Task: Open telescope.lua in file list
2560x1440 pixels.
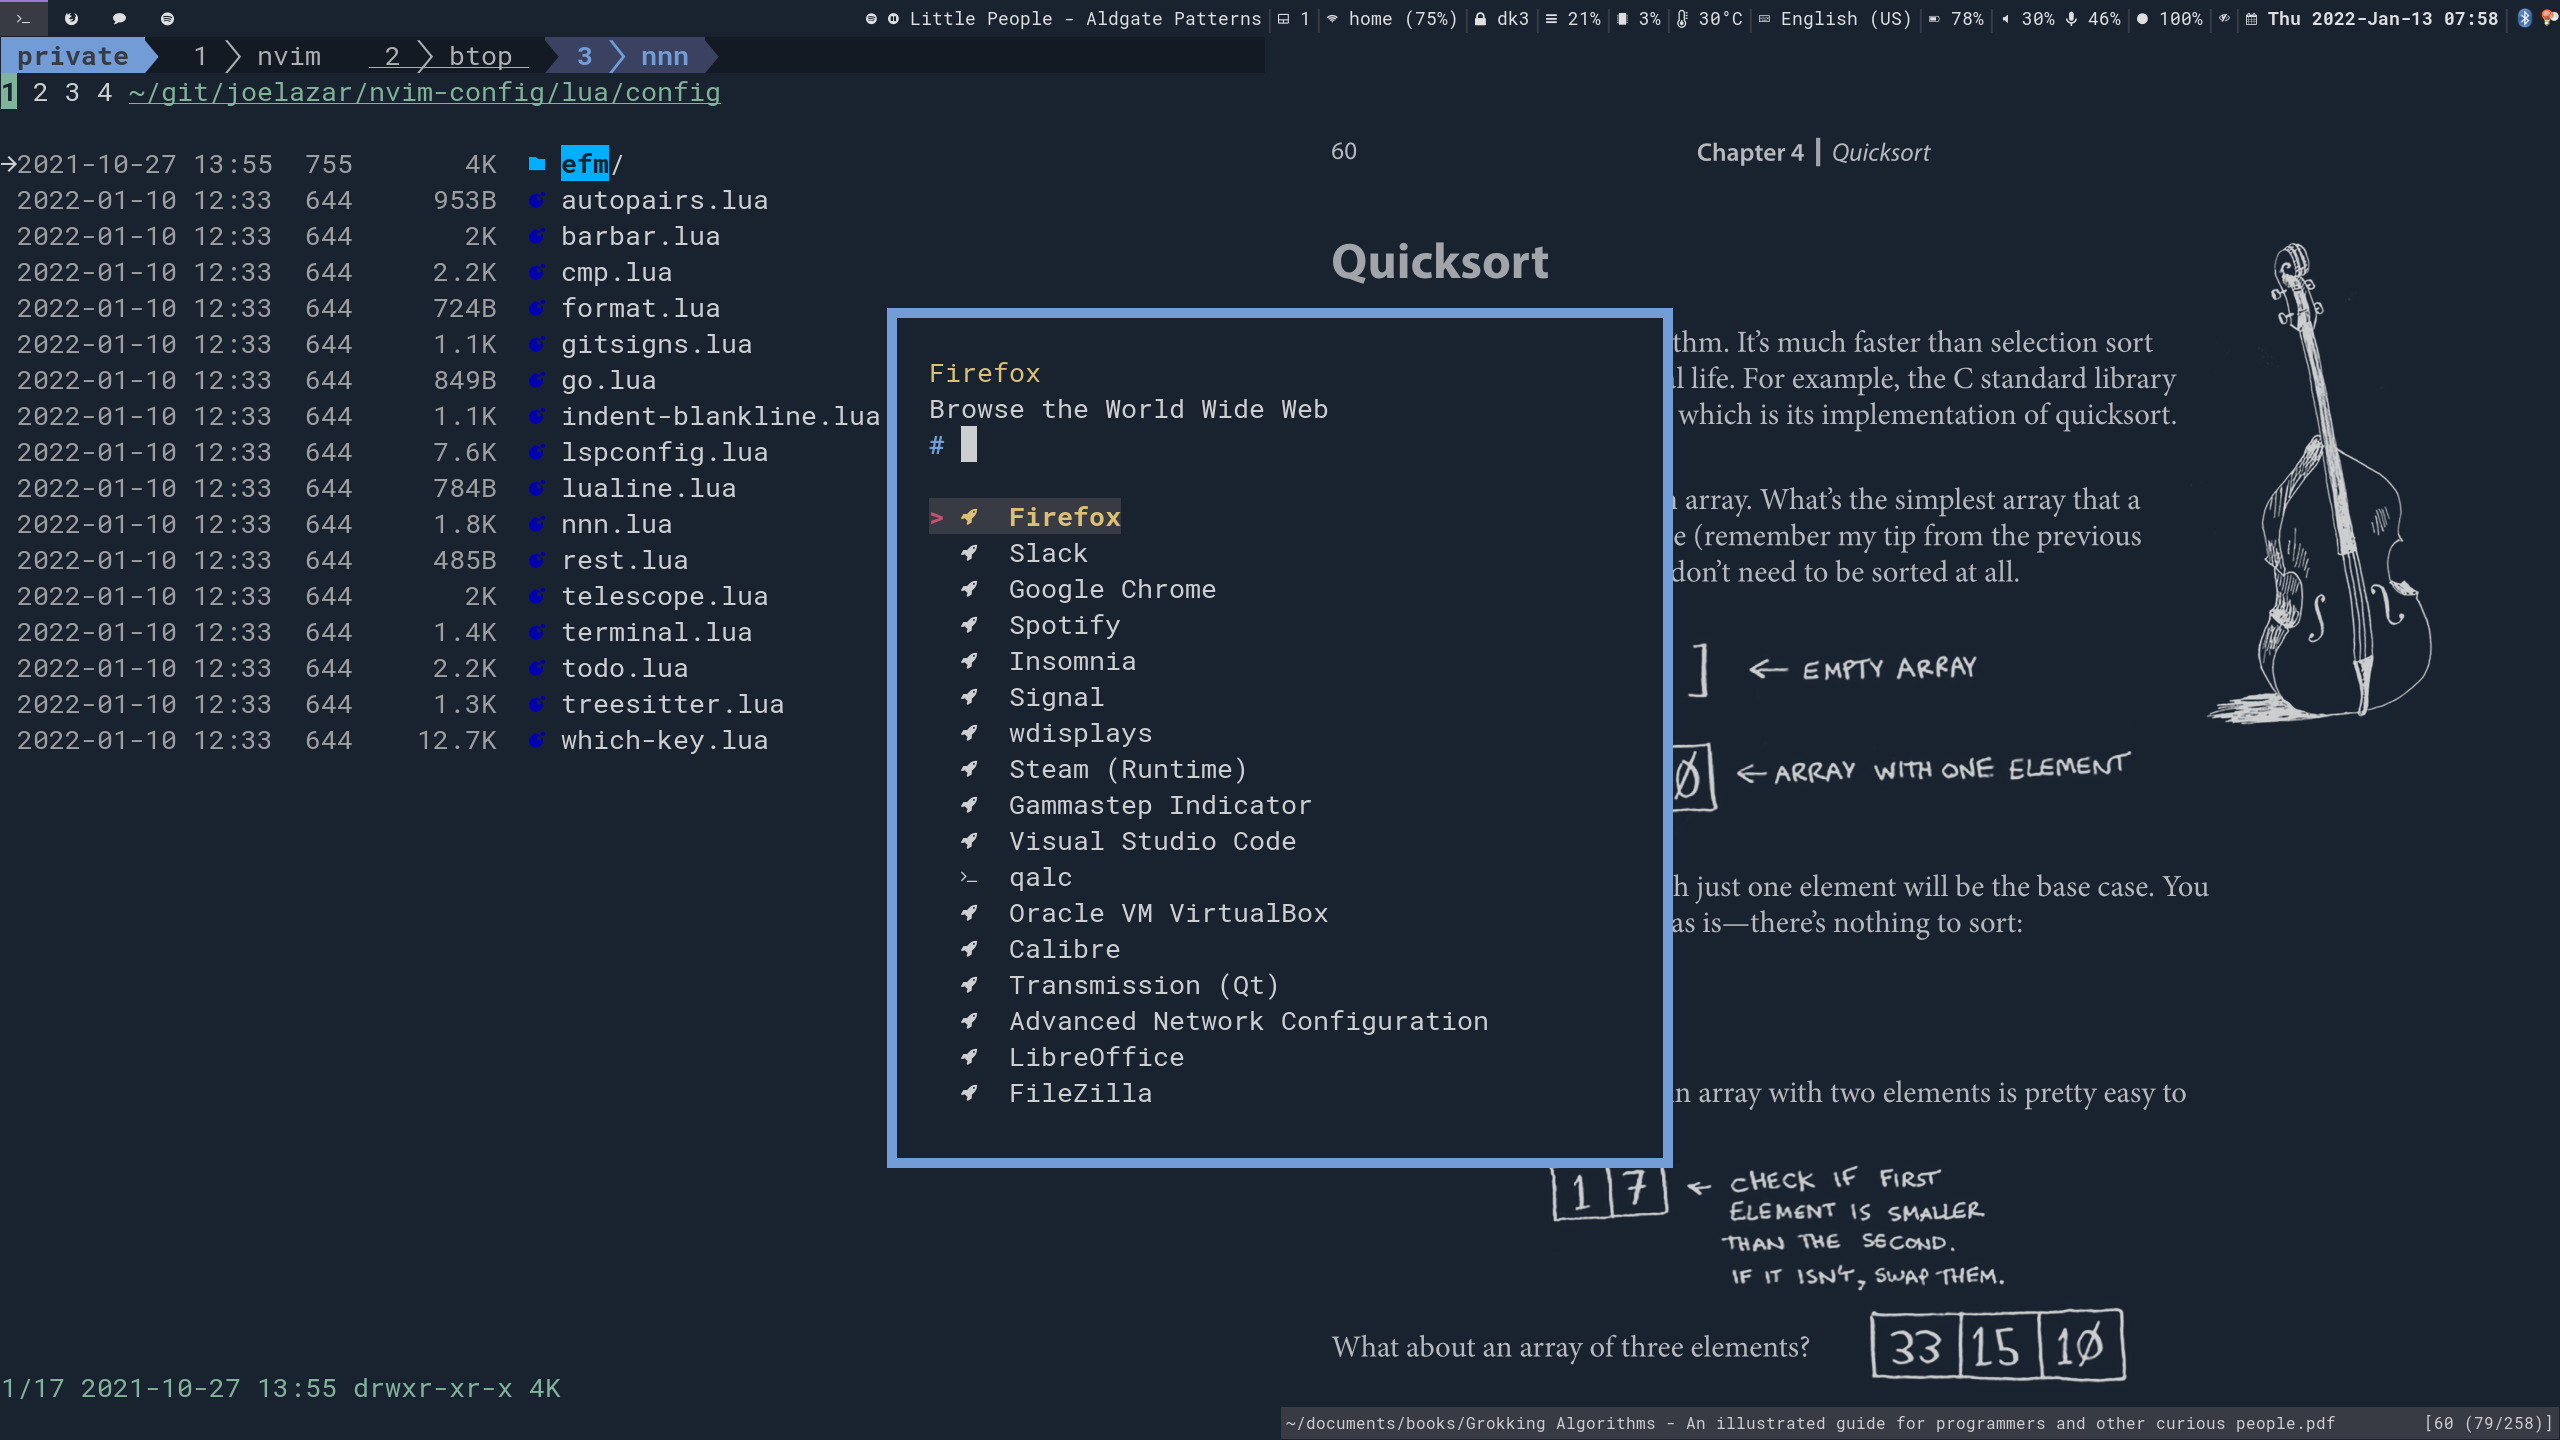Action: (664, 596)
